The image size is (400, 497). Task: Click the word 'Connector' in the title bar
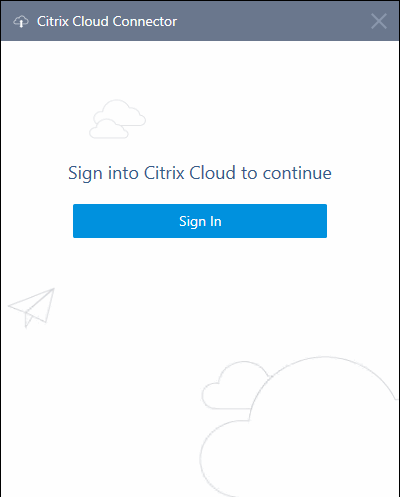145,22
